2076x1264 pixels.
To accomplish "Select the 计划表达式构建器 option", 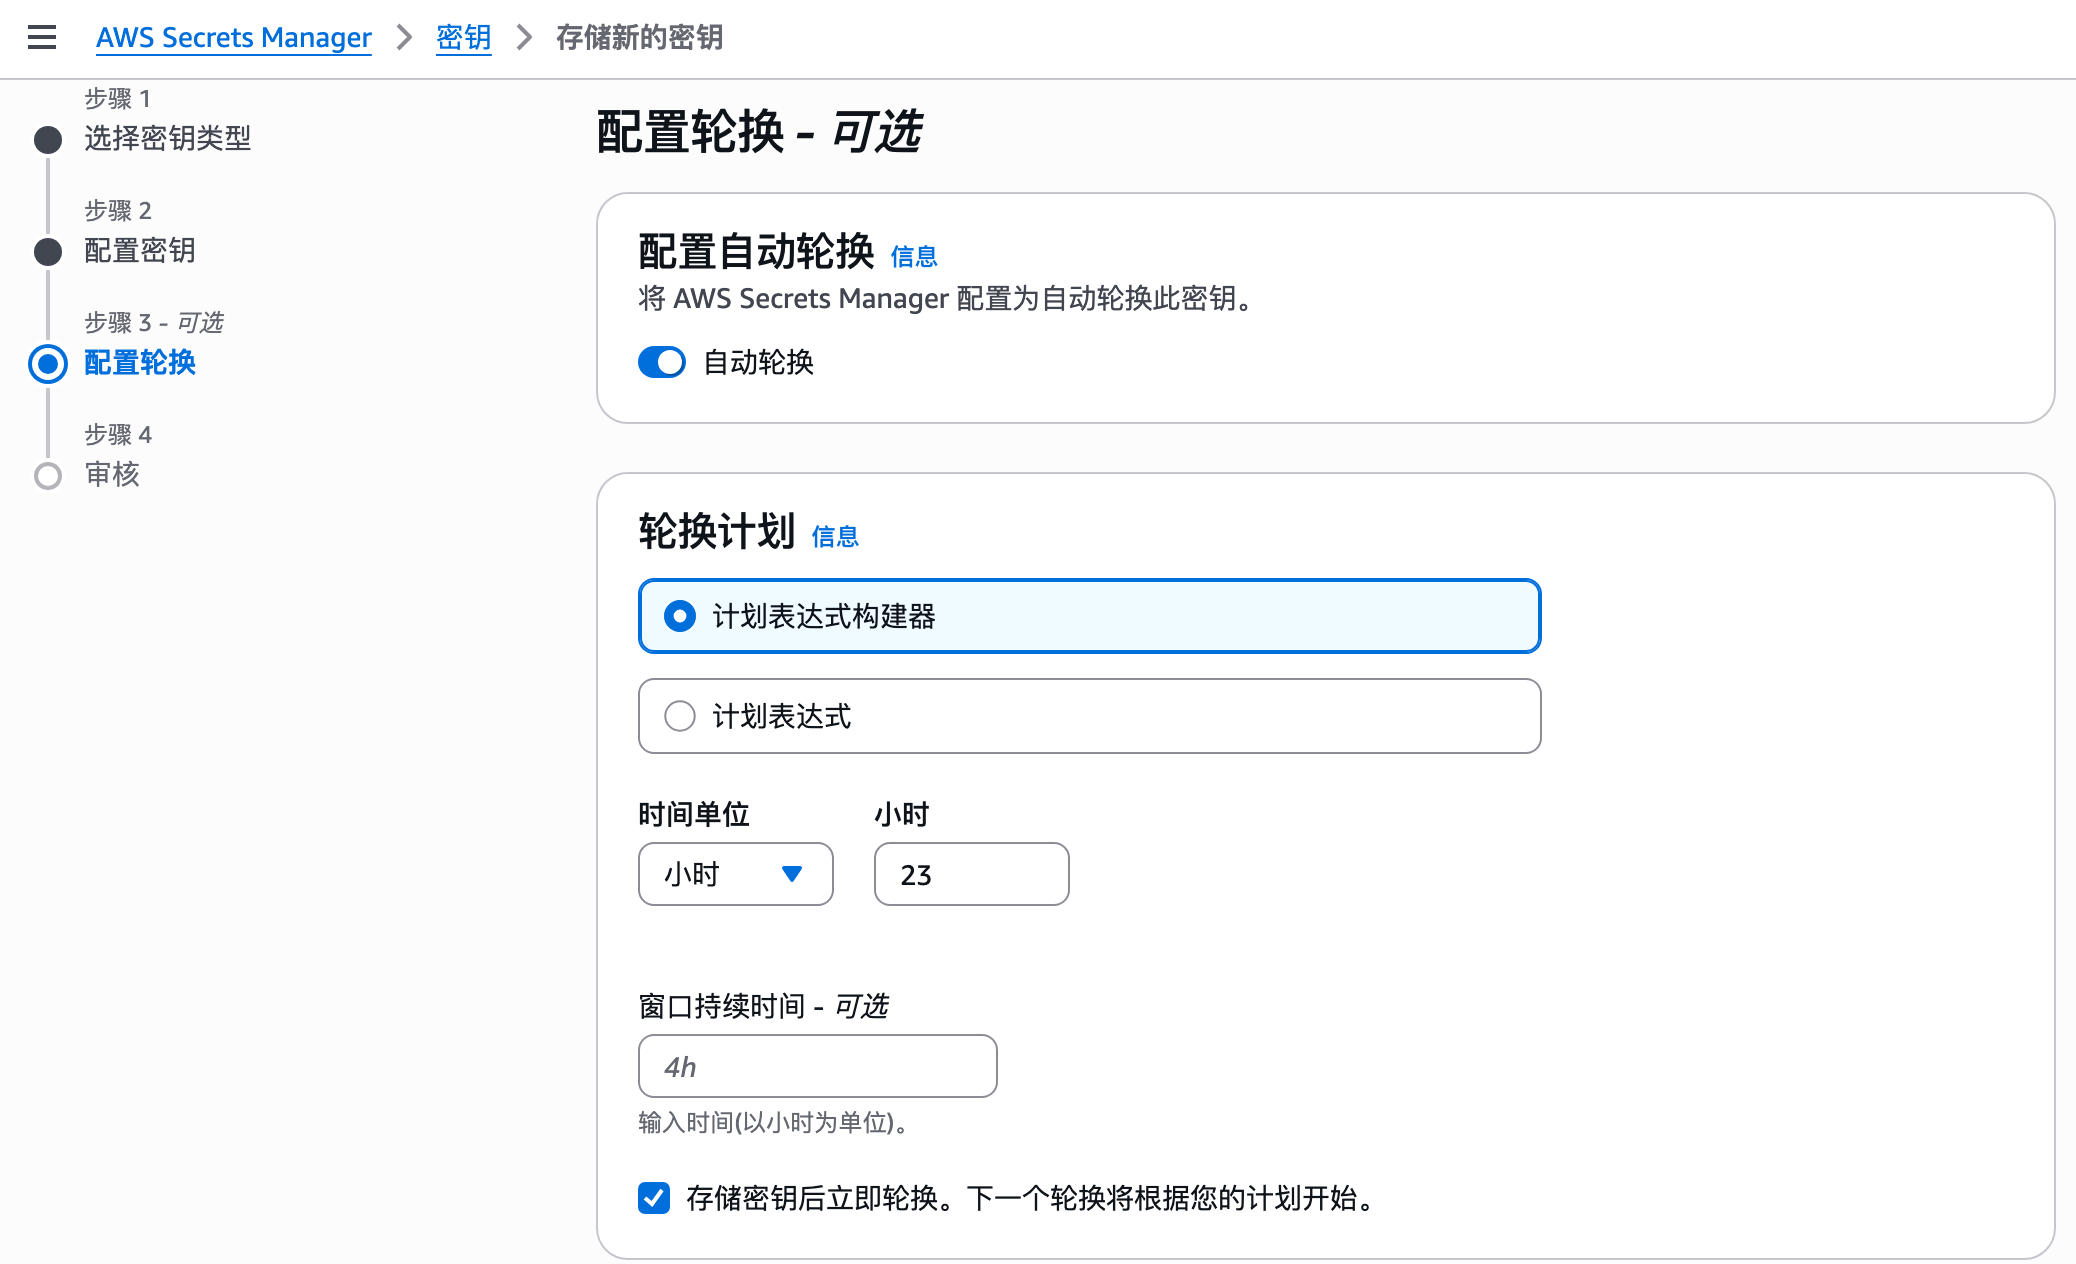I will 680,617.
